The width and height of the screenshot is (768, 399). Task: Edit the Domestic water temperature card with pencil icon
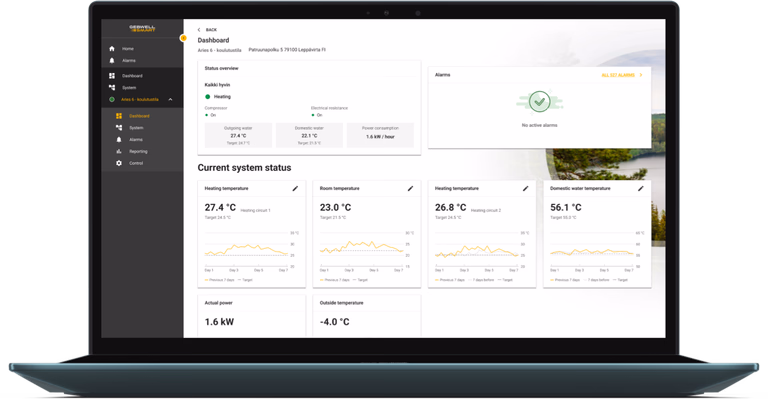tap(641, 188)
